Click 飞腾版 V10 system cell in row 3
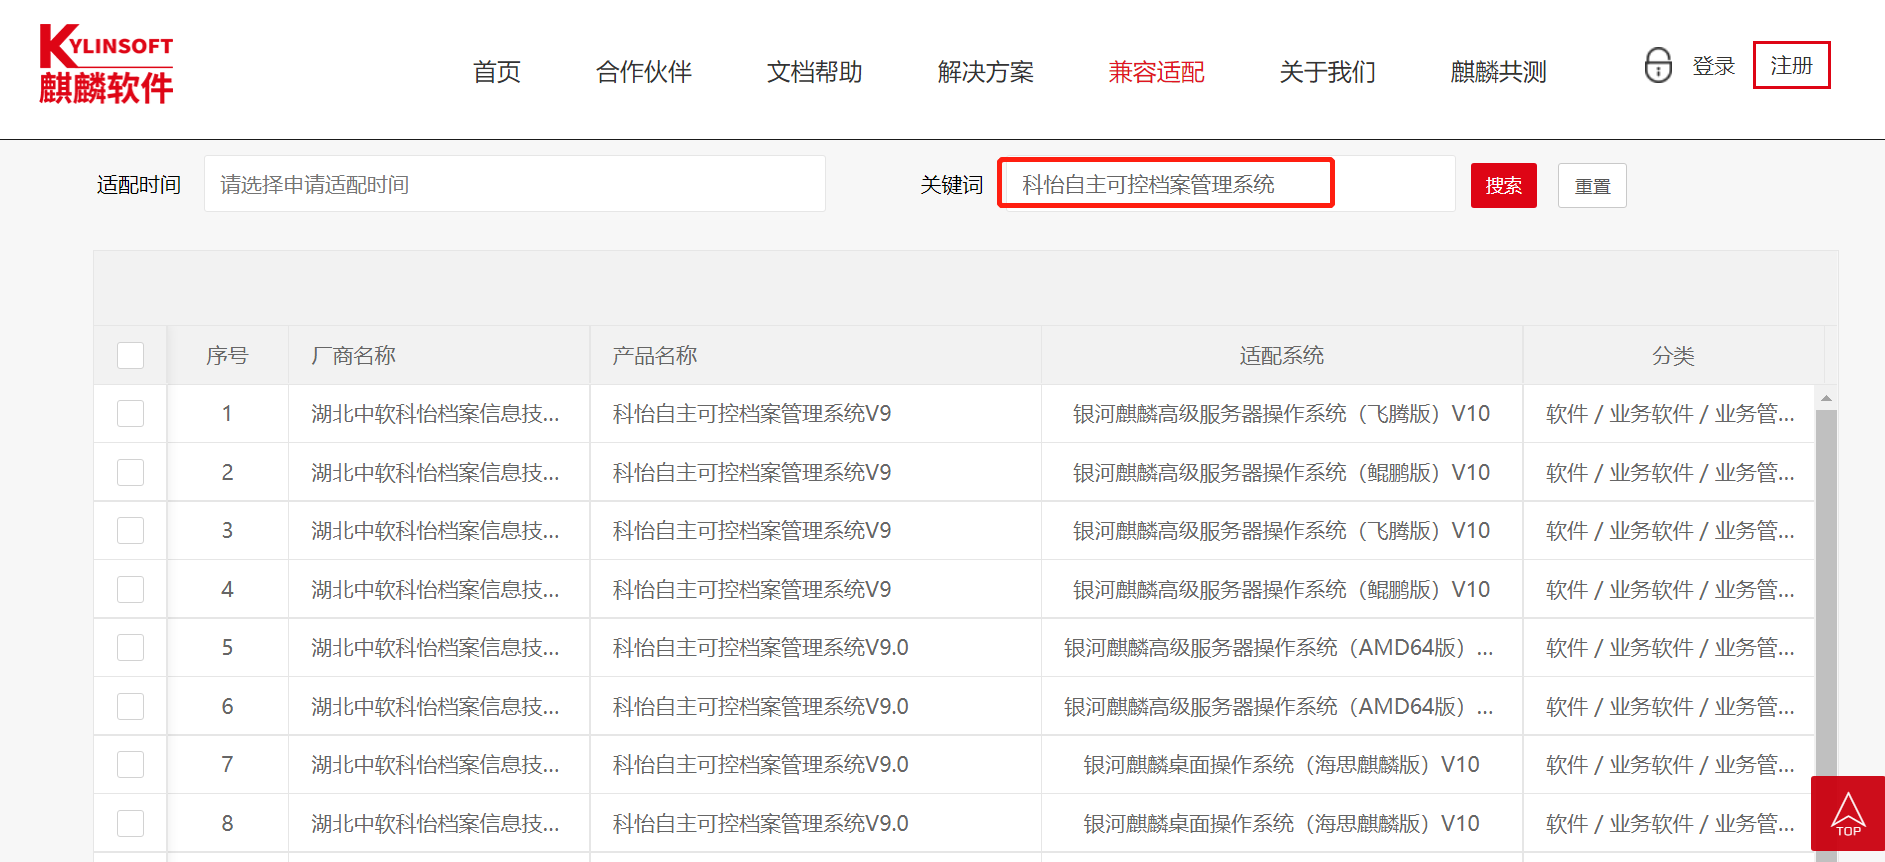1885x862 pixels. pos(1281,530)
